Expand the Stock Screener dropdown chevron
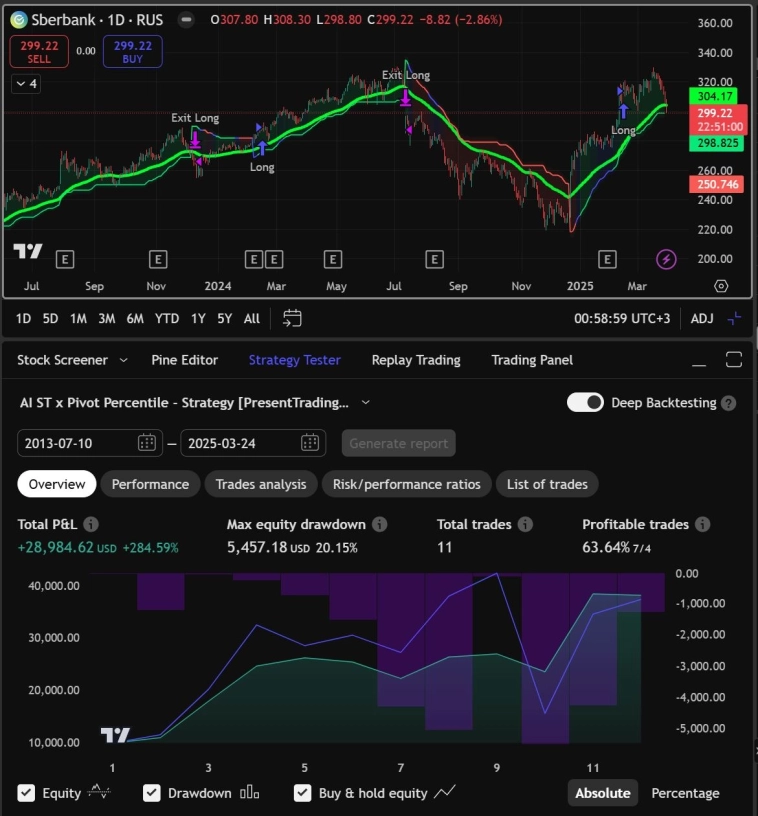The height and width of the screenshot is (816, 758). point(123,360)
